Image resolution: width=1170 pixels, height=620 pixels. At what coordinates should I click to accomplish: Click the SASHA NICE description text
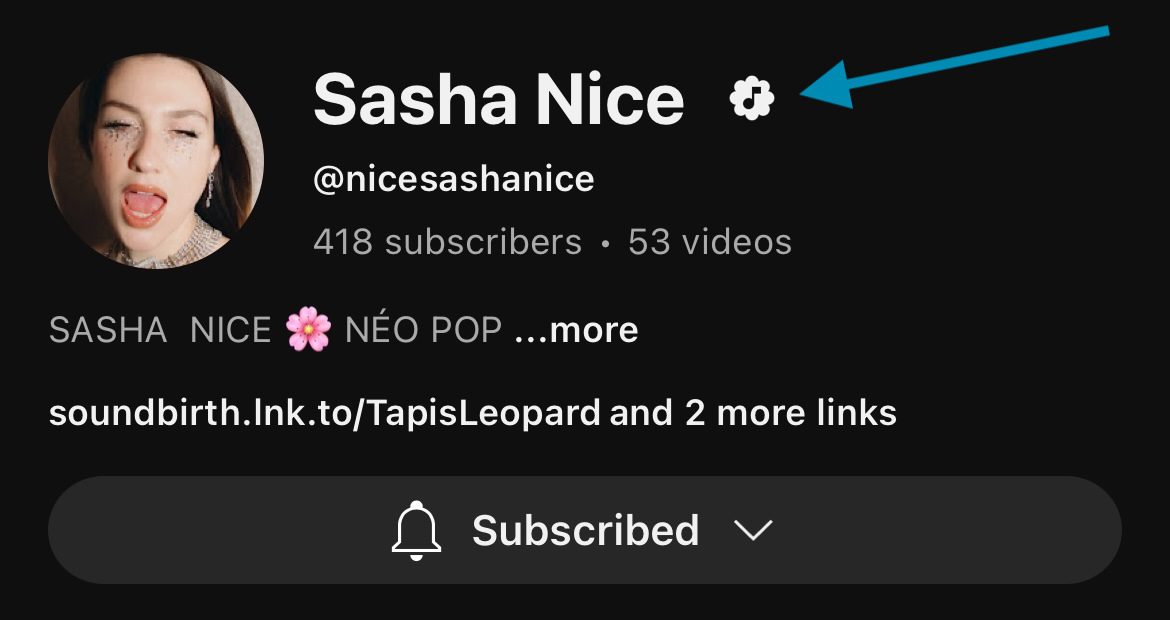coord(160,330)
